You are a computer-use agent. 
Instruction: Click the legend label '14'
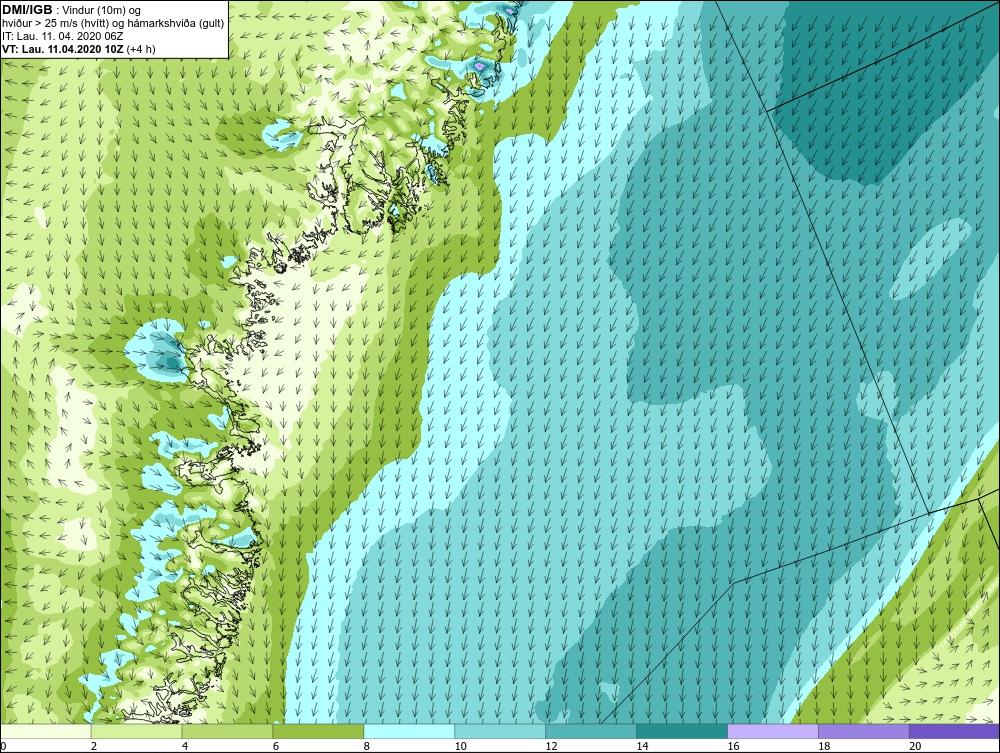pos(642,746)
